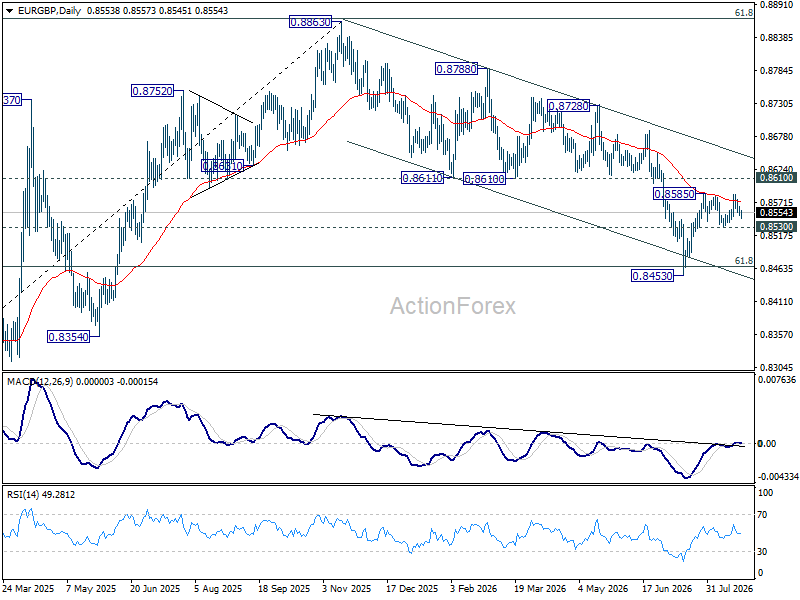Image resolution: width=800 pixels, height=600 pixels.
Task: Select the 0.86100 price label
Action: [x=484, y=179]
